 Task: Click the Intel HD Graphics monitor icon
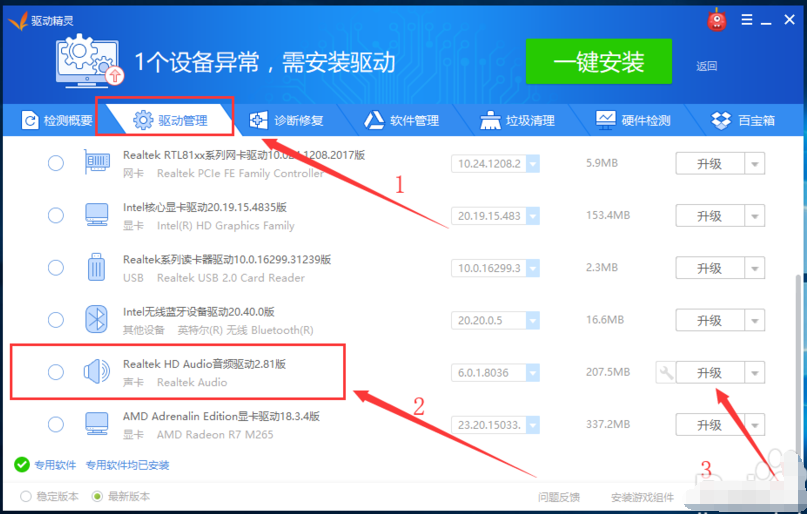point(96,215)
